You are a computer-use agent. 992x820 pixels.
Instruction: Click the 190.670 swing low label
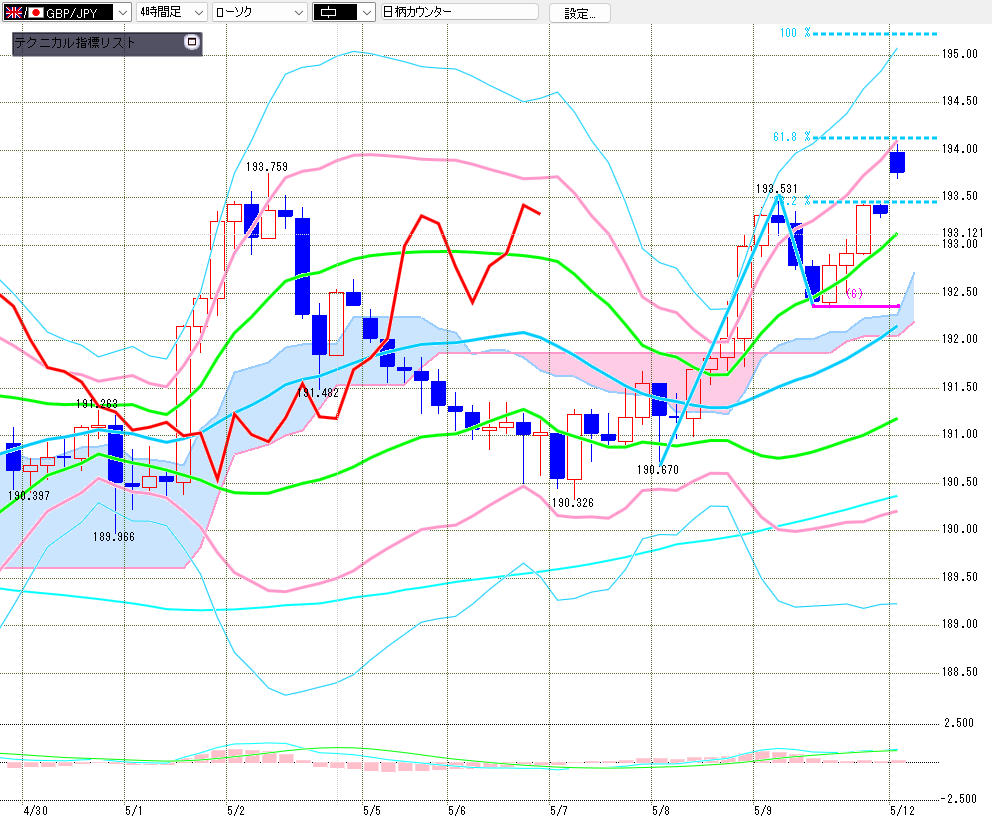pos(658,469)
